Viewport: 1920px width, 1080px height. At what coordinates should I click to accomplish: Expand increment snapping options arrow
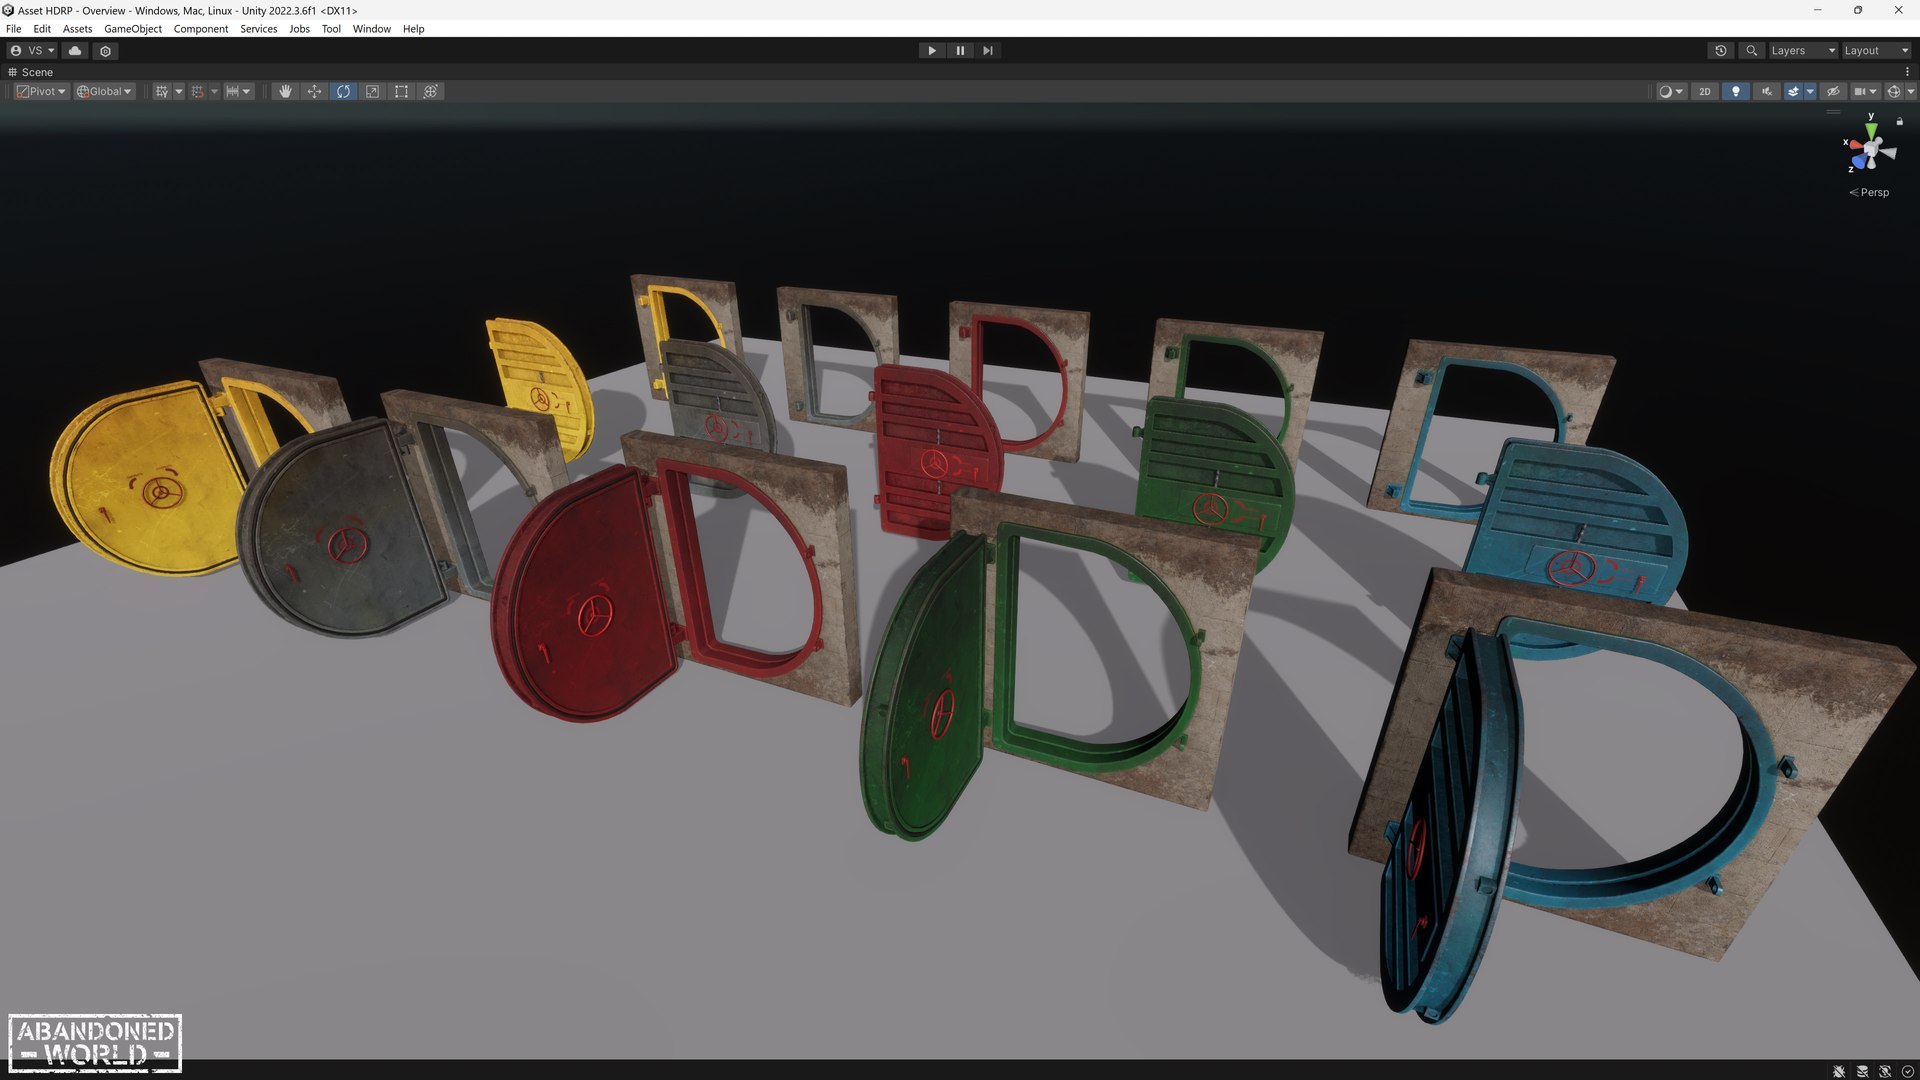coord(247,91)
